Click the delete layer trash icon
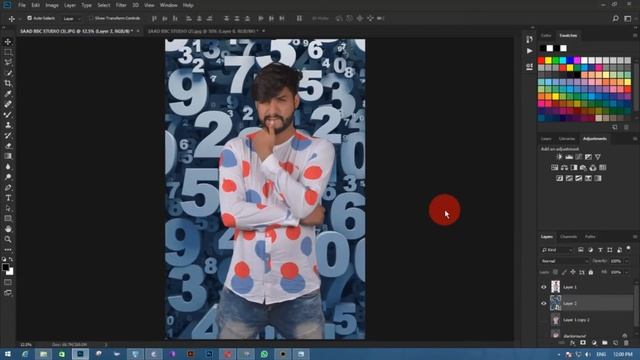640x360 pixels. (x=626, y=343)
